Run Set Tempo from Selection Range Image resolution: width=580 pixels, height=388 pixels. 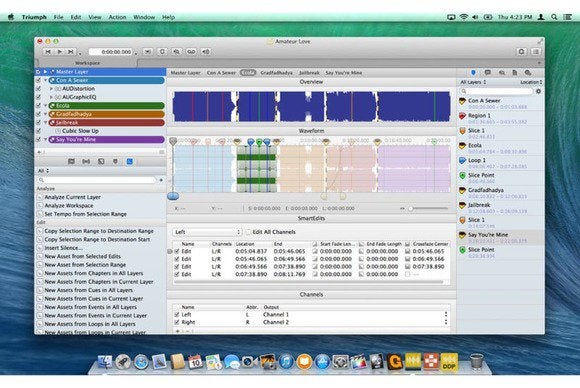[85, 214]
